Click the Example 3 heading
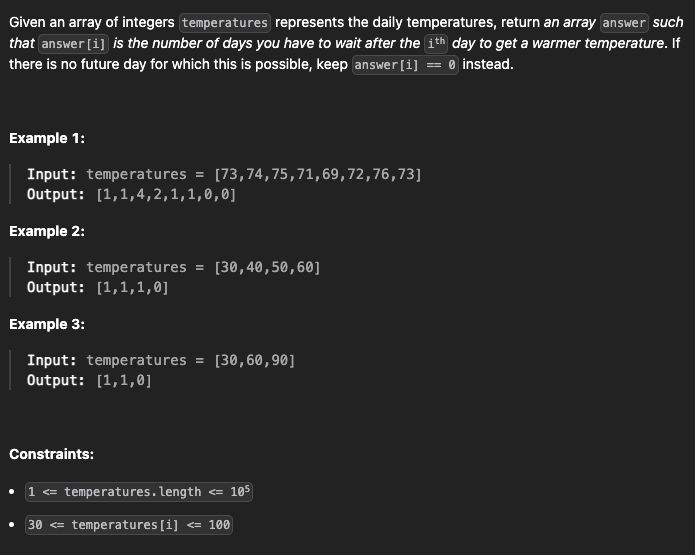 click(x=47, y=324)
